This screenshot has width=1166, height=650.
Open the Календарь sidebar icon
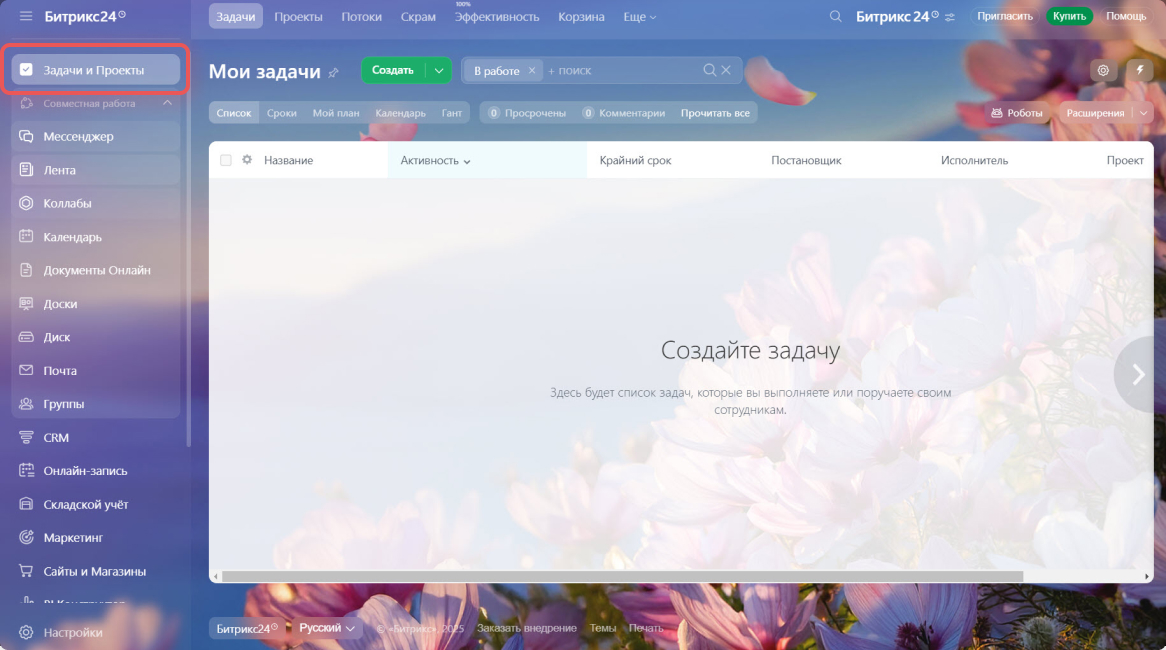pos(26,236)
